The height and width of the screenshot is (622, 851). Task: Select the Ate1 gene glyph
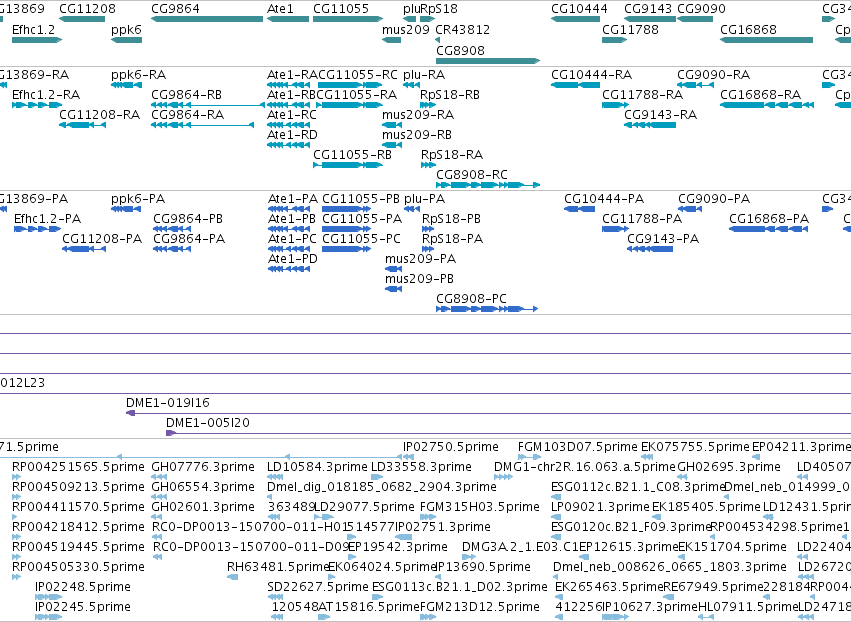(288, 19)
